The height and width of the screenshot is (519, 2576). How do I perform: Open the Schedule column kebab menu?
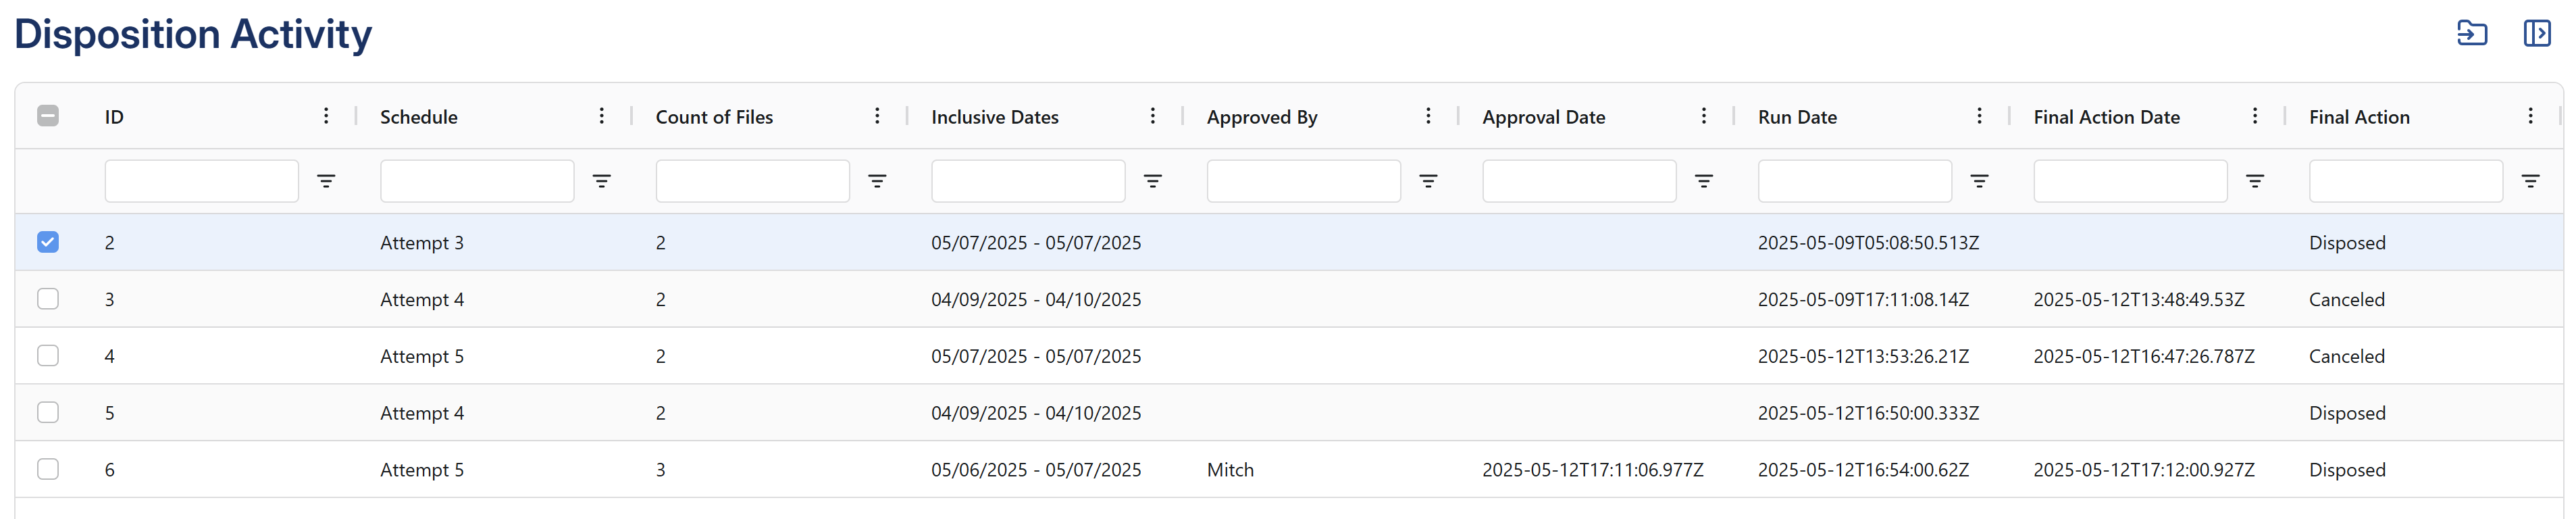(602, 116)
